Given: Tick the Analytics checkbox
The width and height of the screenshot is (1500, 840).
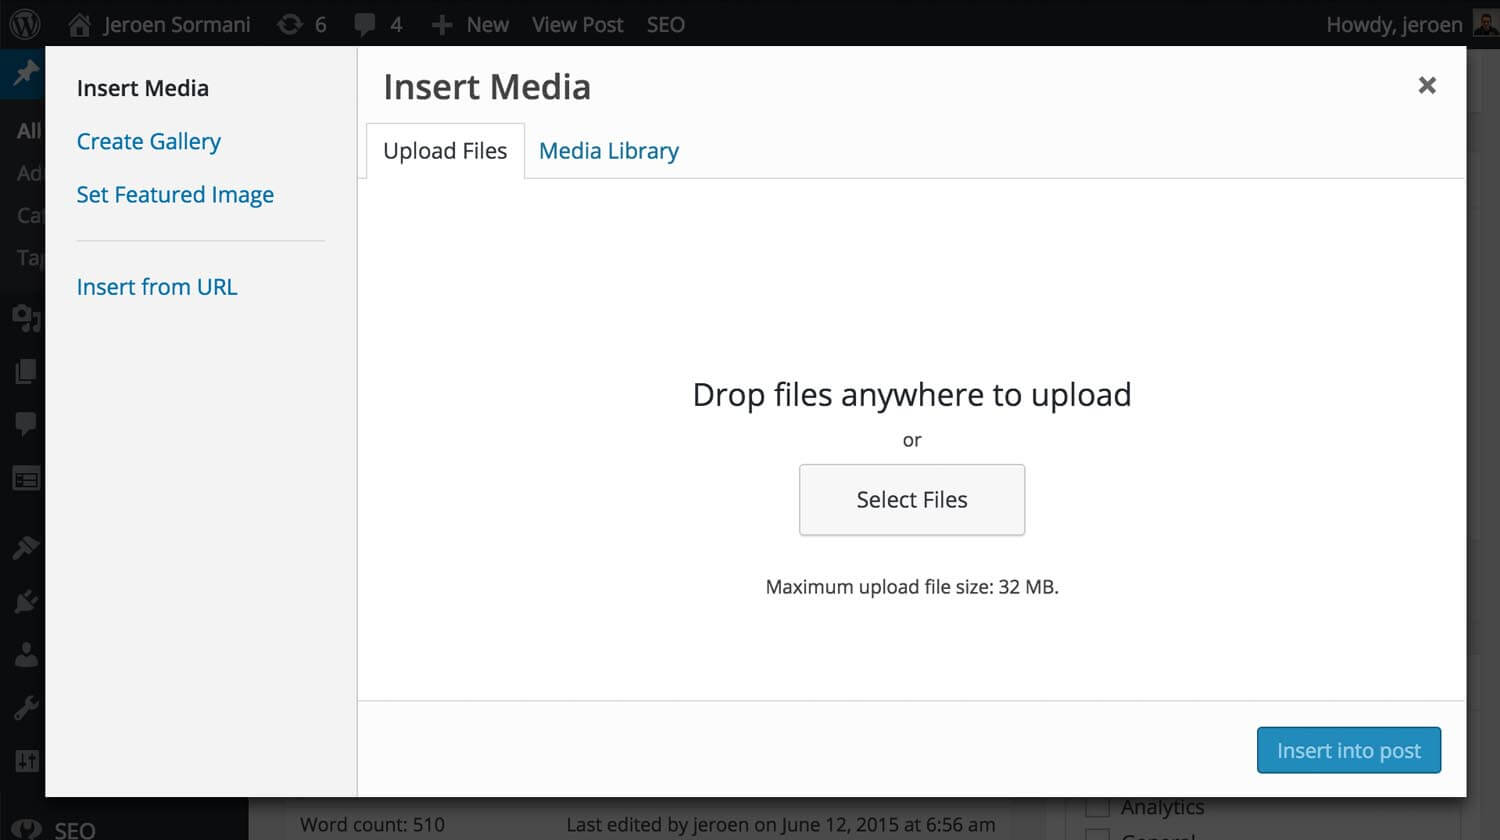Looking at the screenshot, I should click(x=1098, y=807).
